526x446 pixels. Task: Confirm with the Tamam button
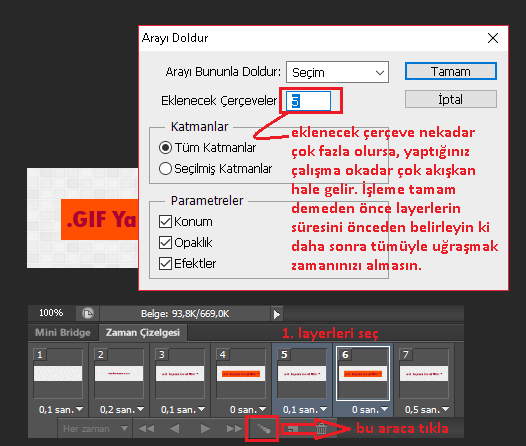coord(451,71)
